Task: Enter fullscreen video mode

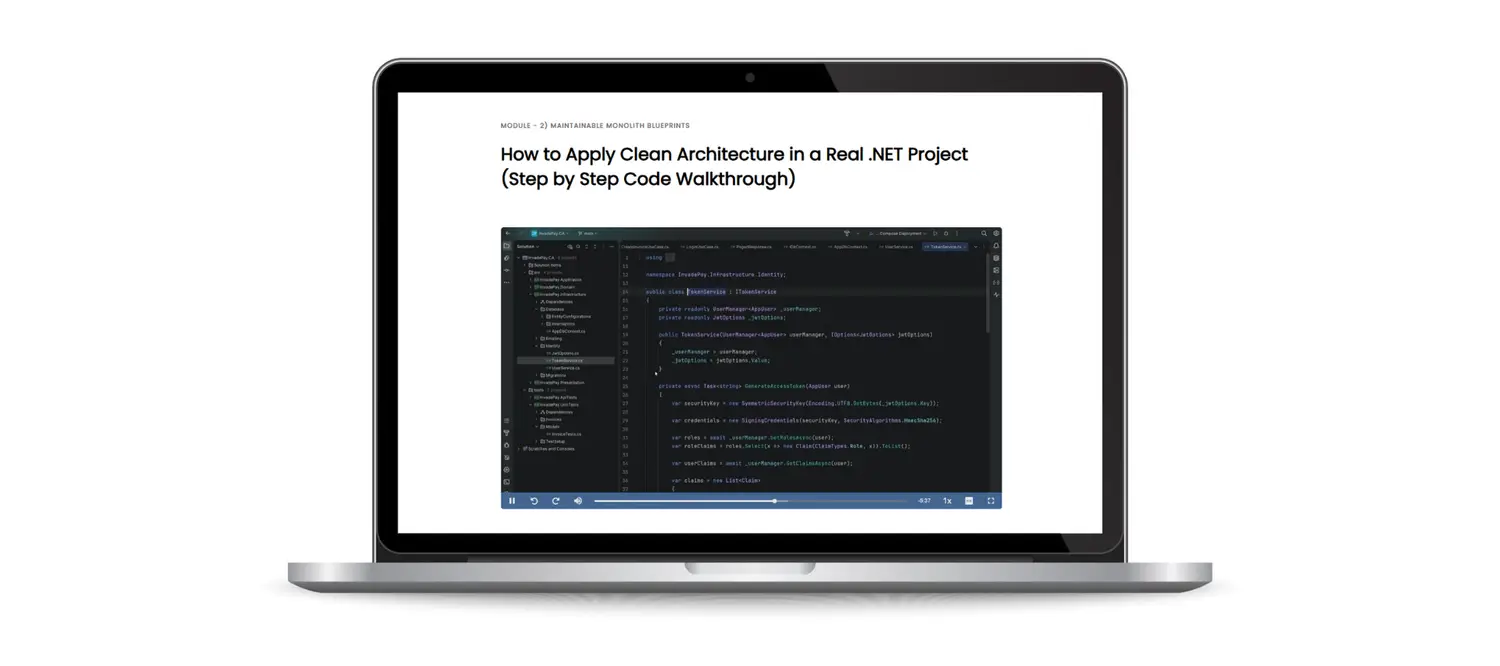Action: 991,501
